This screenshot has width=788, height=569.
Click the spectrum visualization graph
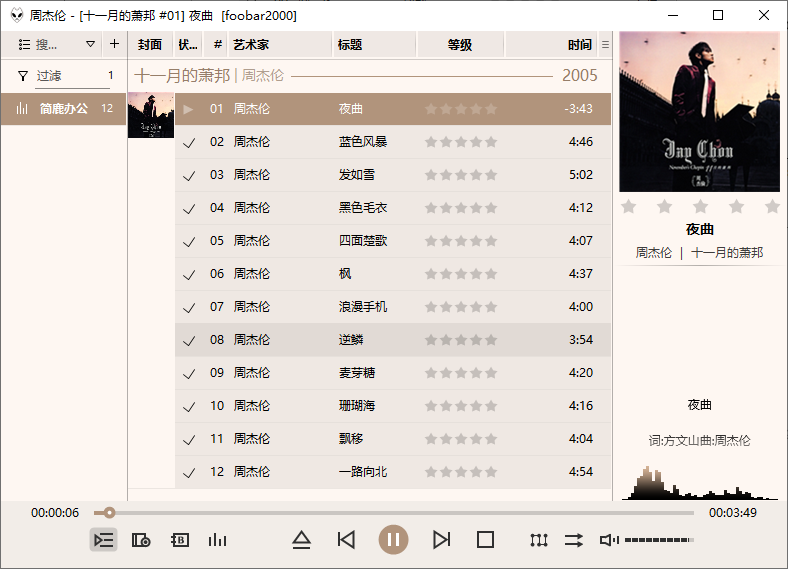(x=699, y=483)
